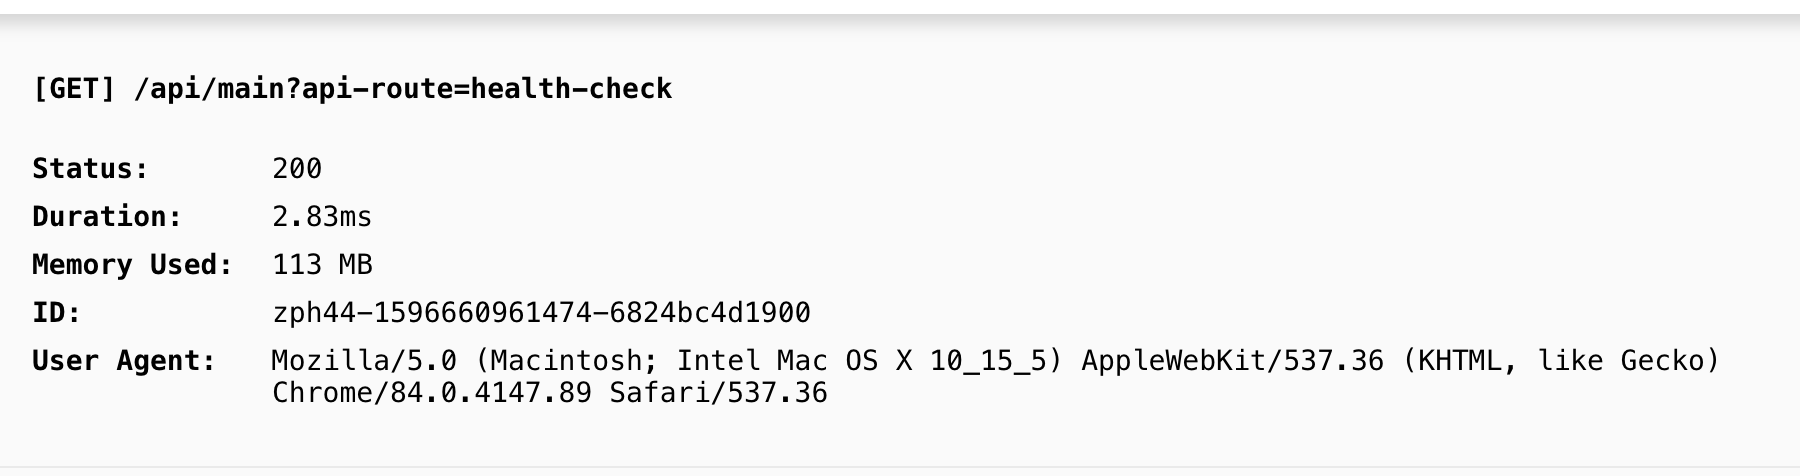Click the (Macintosh; platform text
This screenshot has width=1800, height=476.
[566, 360]
